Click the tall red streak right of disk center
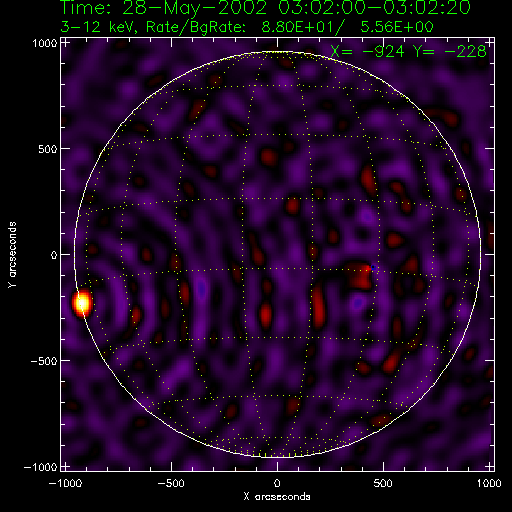The image size is (512, 512). tap(319, 307)
